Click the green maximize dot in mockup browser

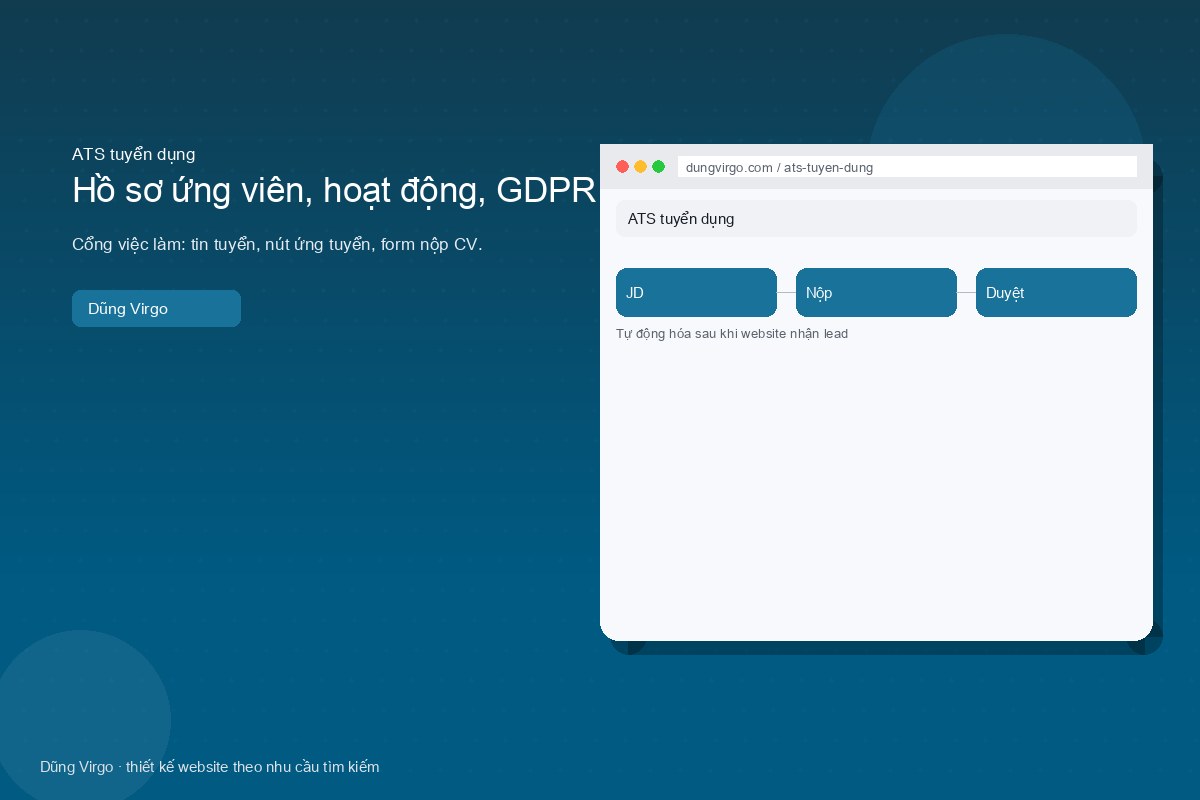[658, 167]
